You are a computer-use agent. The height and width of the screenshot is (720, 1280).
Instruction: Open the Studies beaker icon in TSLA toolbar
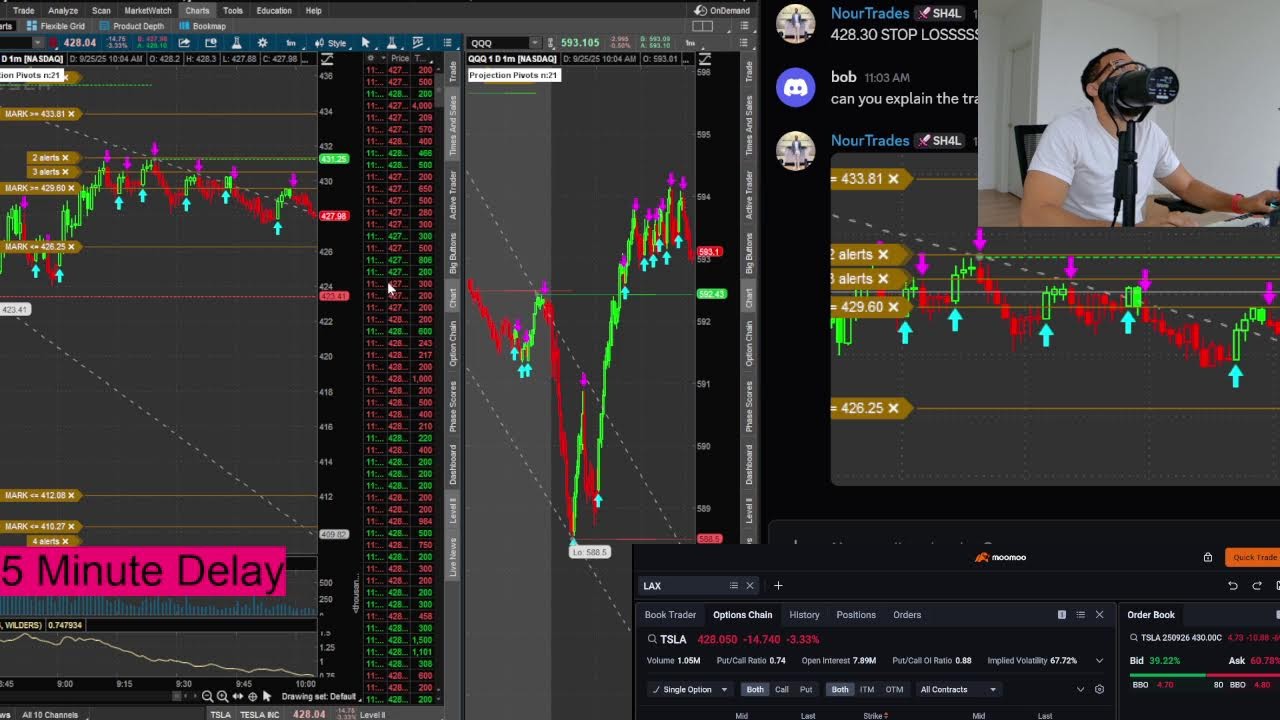coord(236,43)
